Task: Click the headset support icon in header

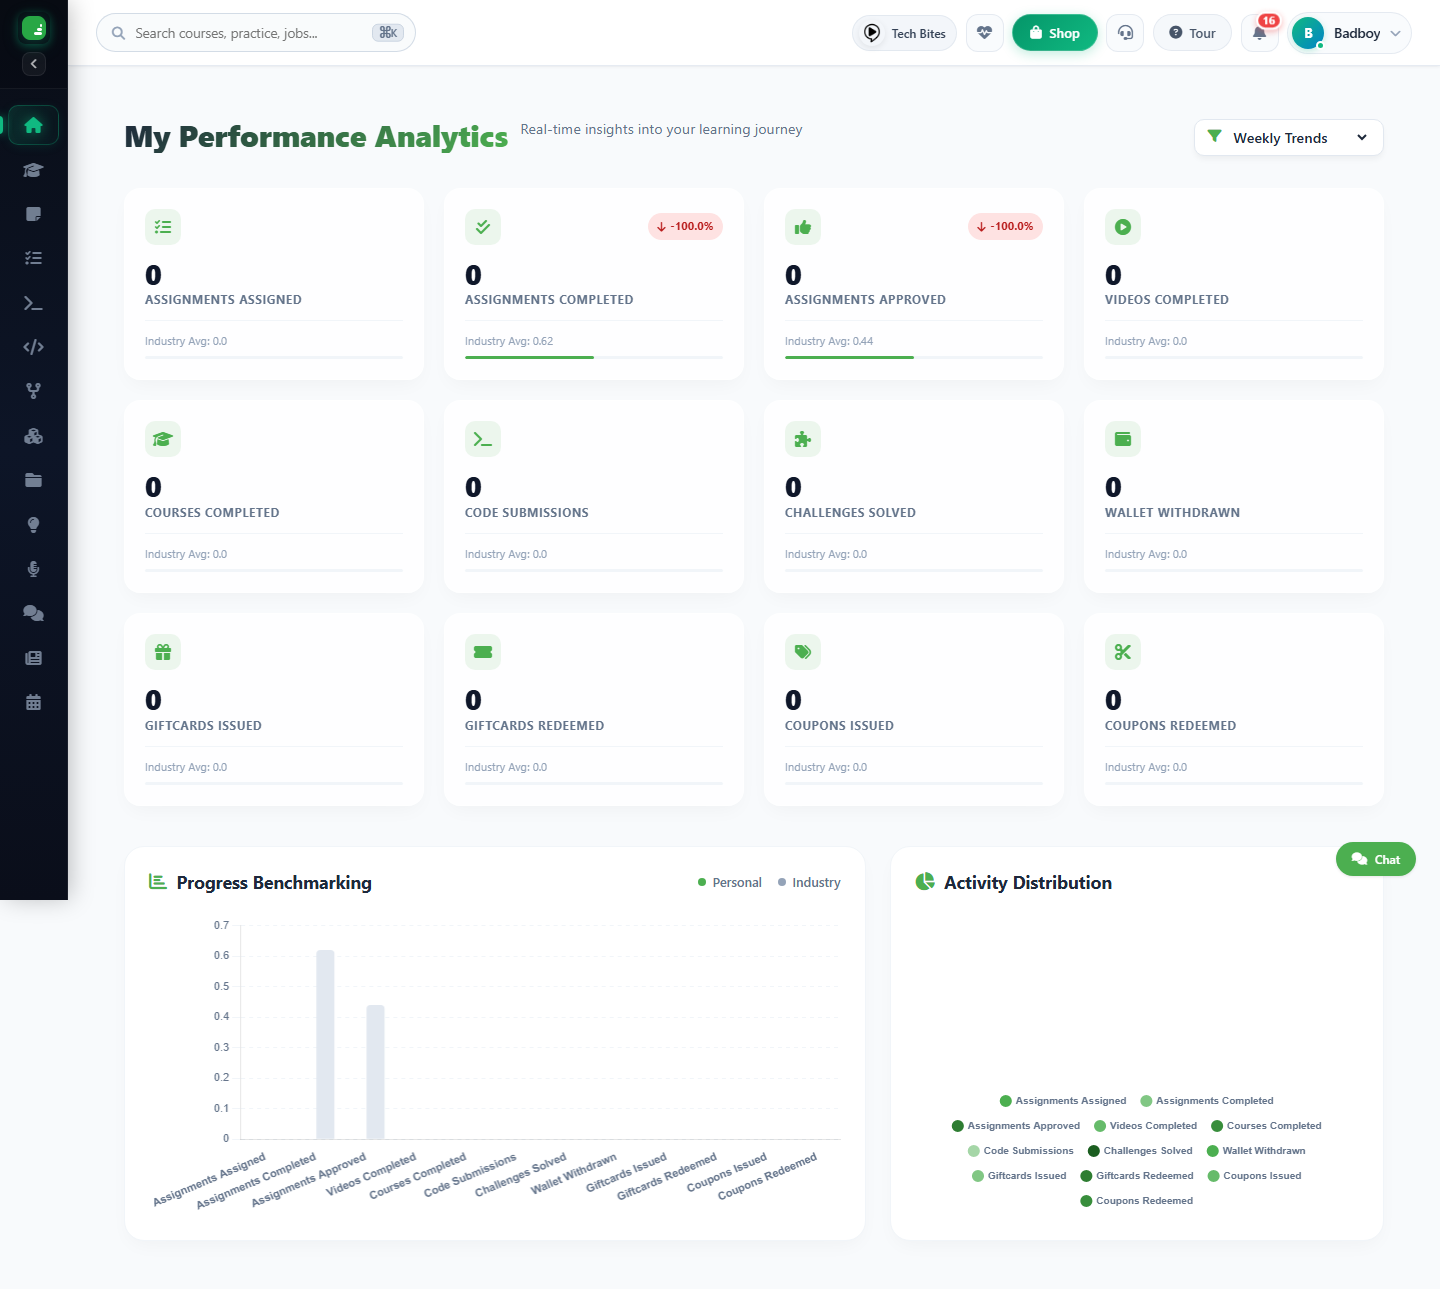Action: [x=1125, y=33]
